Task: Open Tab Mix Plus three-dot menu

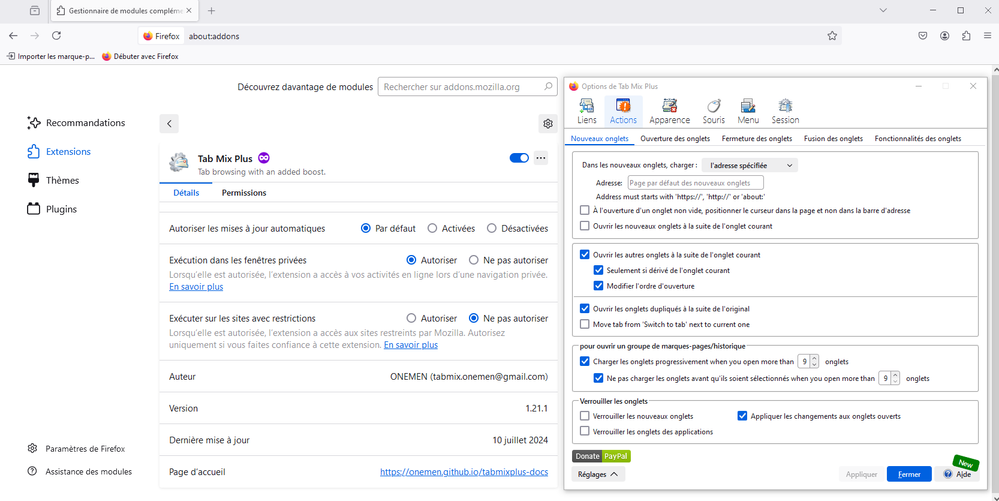Action: (x=541, y=158)
